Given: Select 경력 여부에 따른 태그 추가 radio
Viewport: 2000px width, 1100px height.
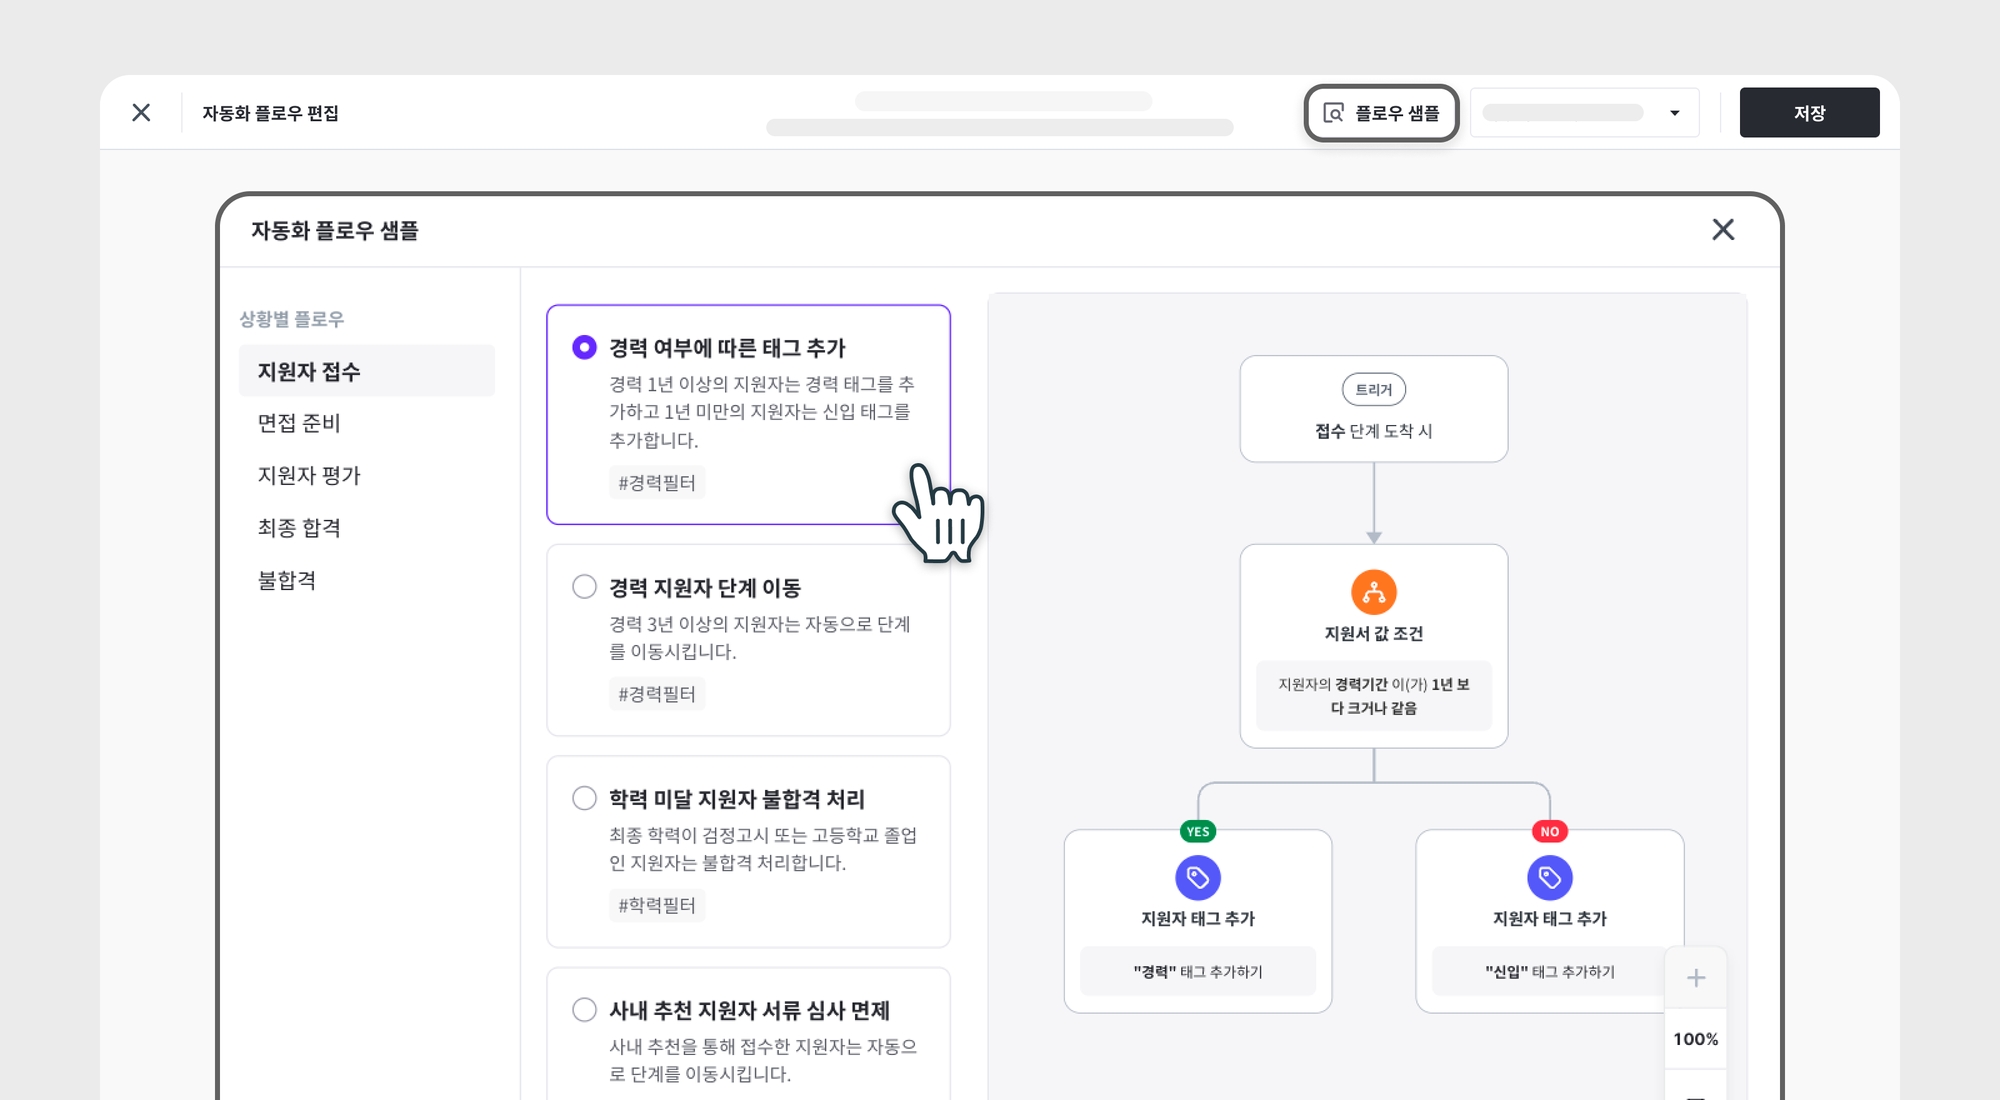Looking at the screenshot, I should coord(585,347).
